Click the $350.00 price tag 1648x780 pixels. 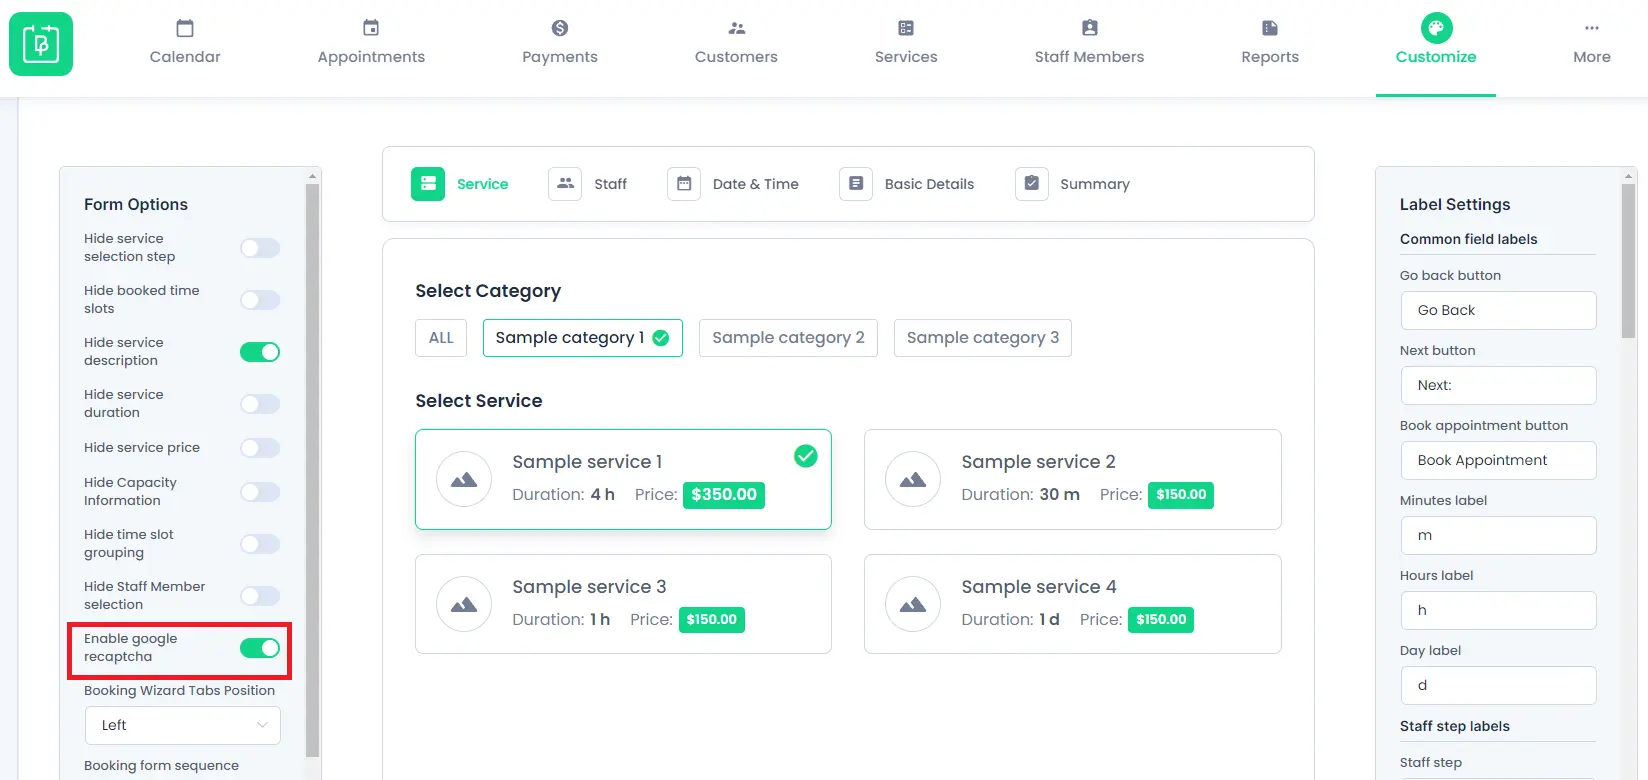tap(724, 495)
